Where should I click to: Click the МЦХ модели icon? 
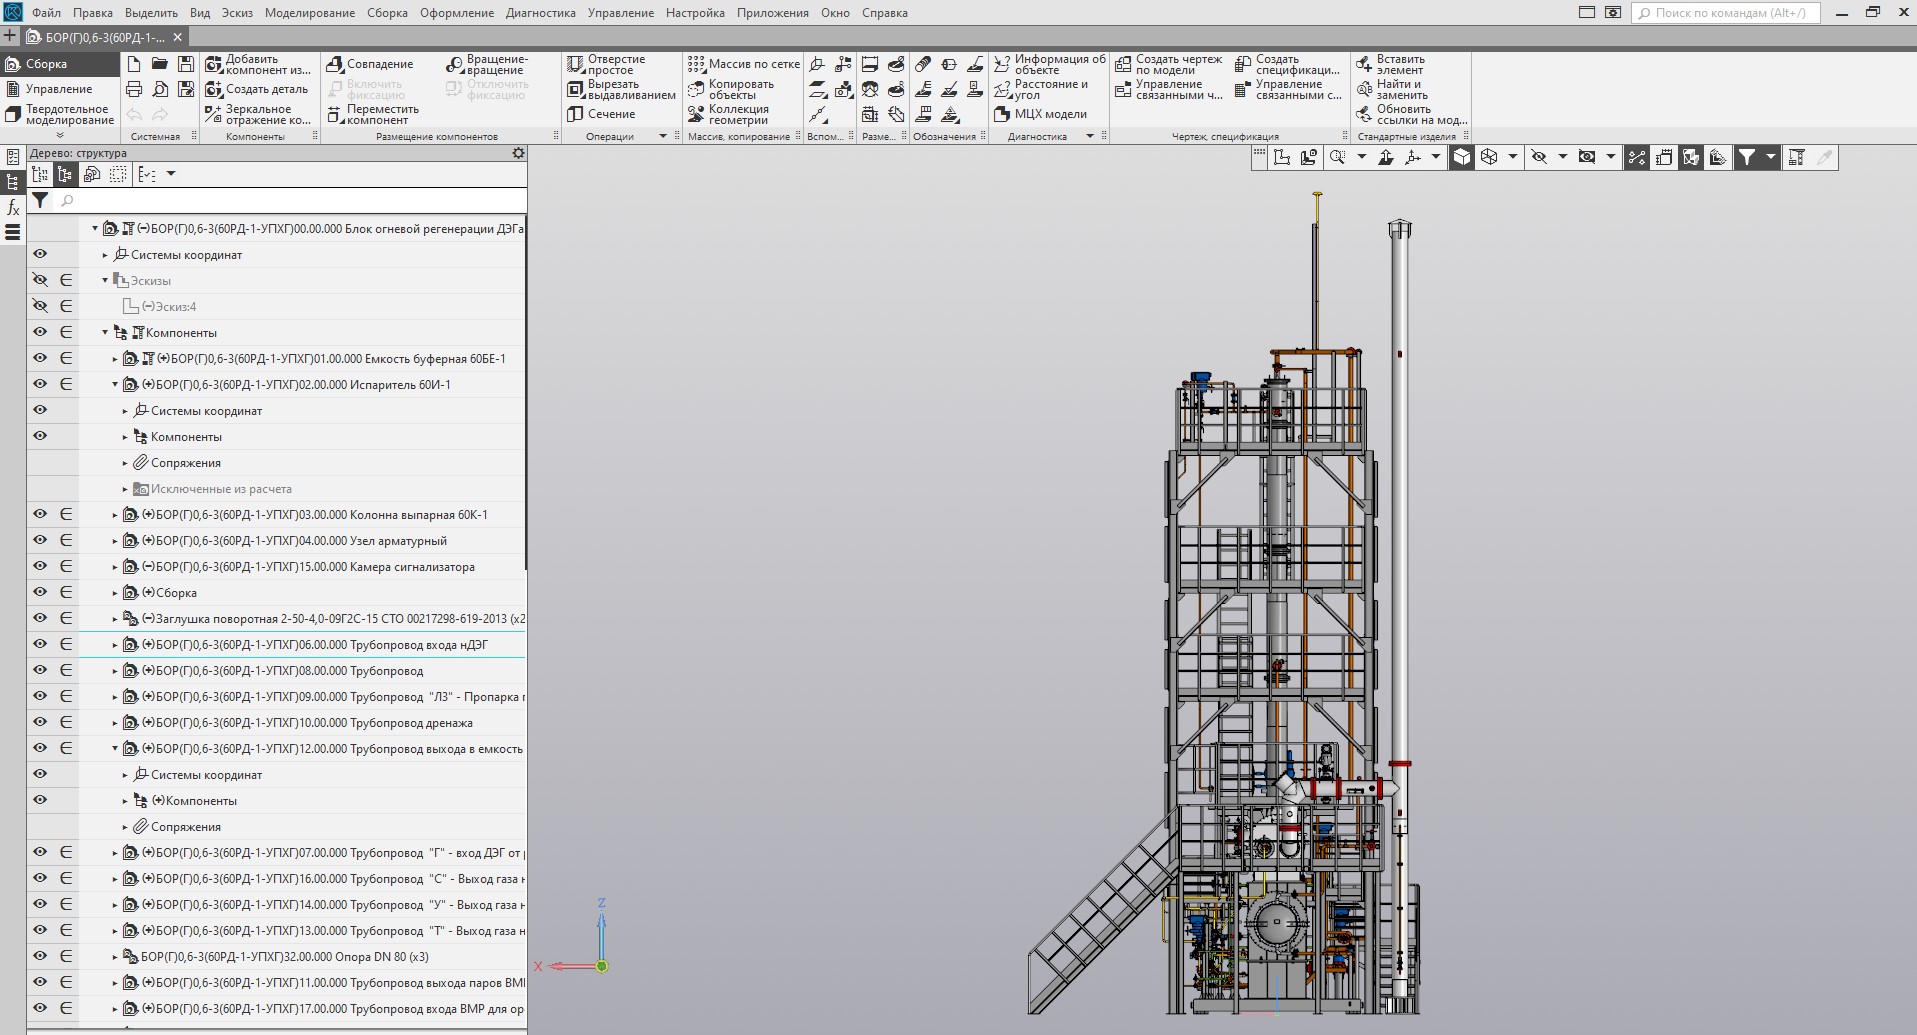(1002, 114)
